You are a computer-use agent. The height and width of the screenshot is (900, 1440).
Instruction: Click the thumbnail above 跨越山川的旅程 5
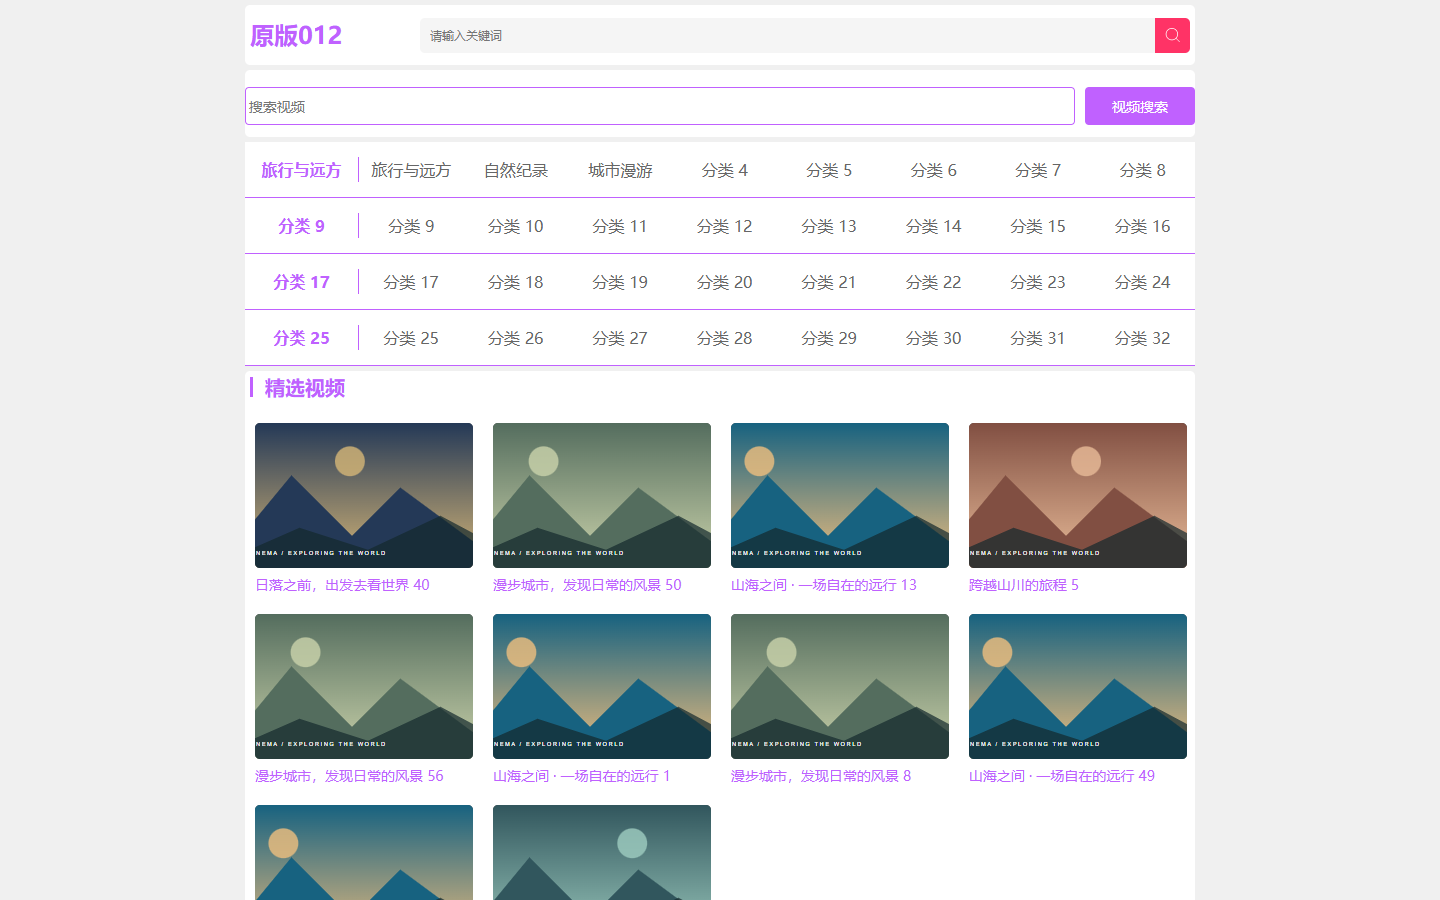[1078, 495]
